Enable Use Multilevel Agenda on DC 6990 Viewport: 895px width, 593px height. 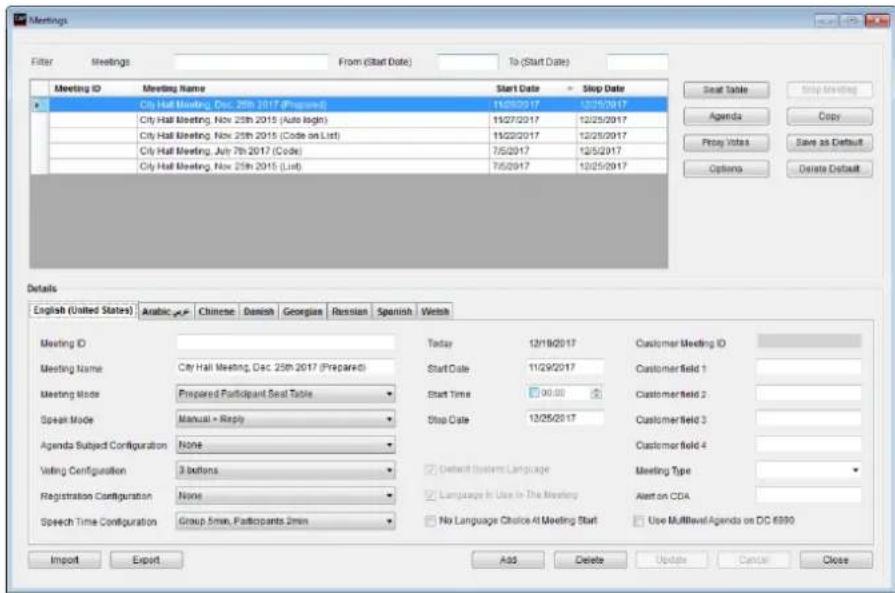coord(639,521)
